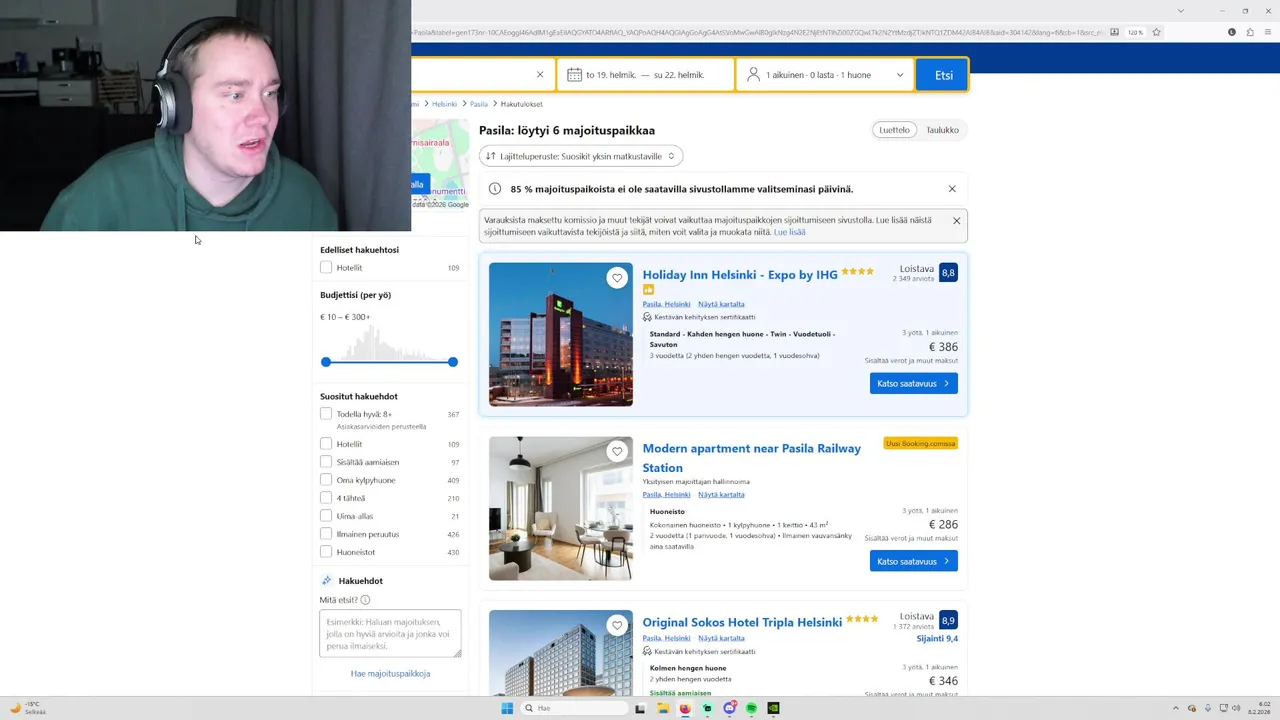Click budget slider maximum handle
This screenshot has width=1280, height=720.
(453, 362)
